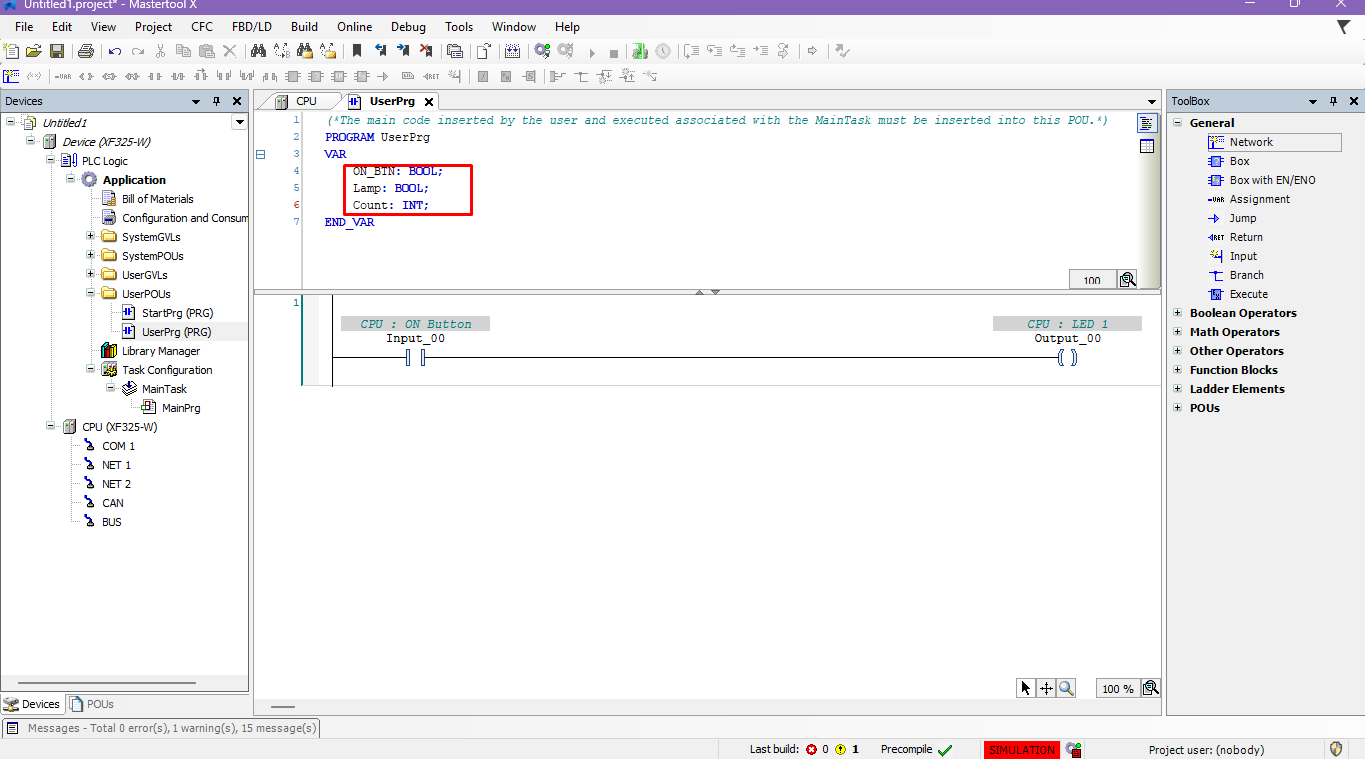Image resolution: width=1365 pixels, height=759 pixels.
Task: Switch declaration editor to tabular view
Action: [1147, 146]
